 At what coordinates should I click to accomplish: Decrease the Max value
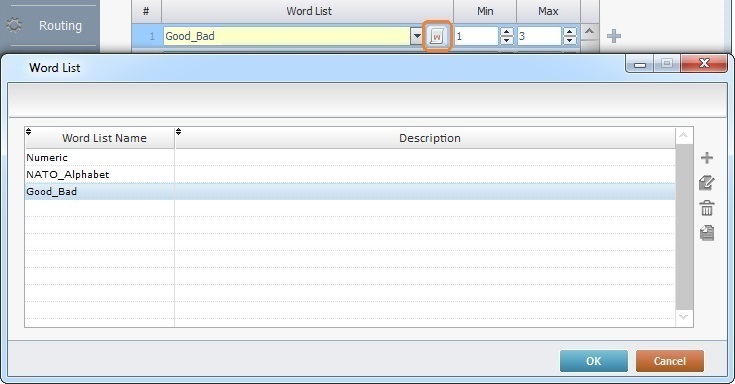pos(570,40)
